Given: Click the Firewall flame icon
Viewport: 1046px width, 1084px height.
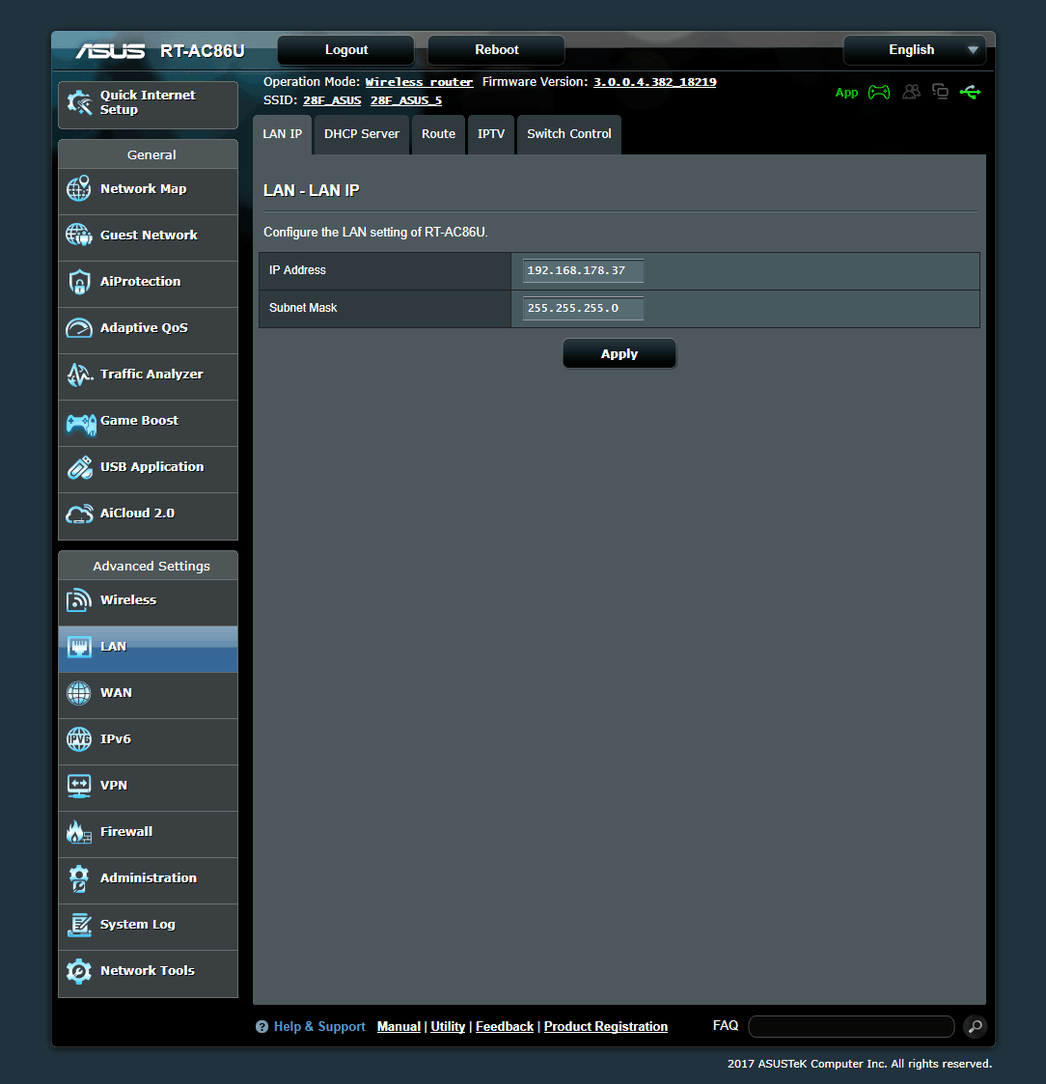Looking at the screenshot, I should pyautogui.click(x=79, y=832).
